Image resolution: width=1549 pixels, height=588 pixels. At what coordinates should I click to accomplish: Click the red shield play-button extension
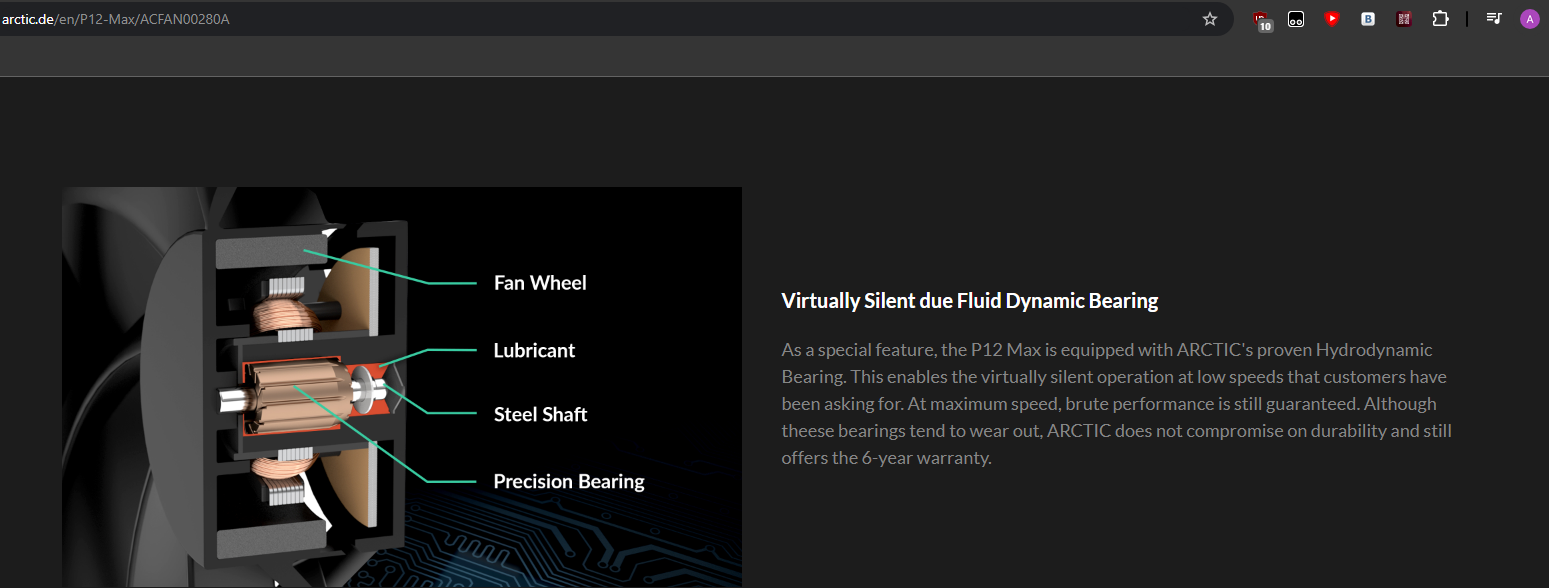1331,19
